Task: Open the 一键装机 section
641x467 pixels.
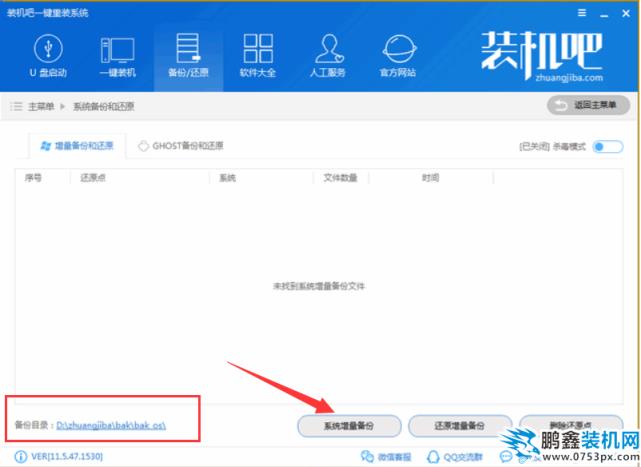Action: pos(118,56)
